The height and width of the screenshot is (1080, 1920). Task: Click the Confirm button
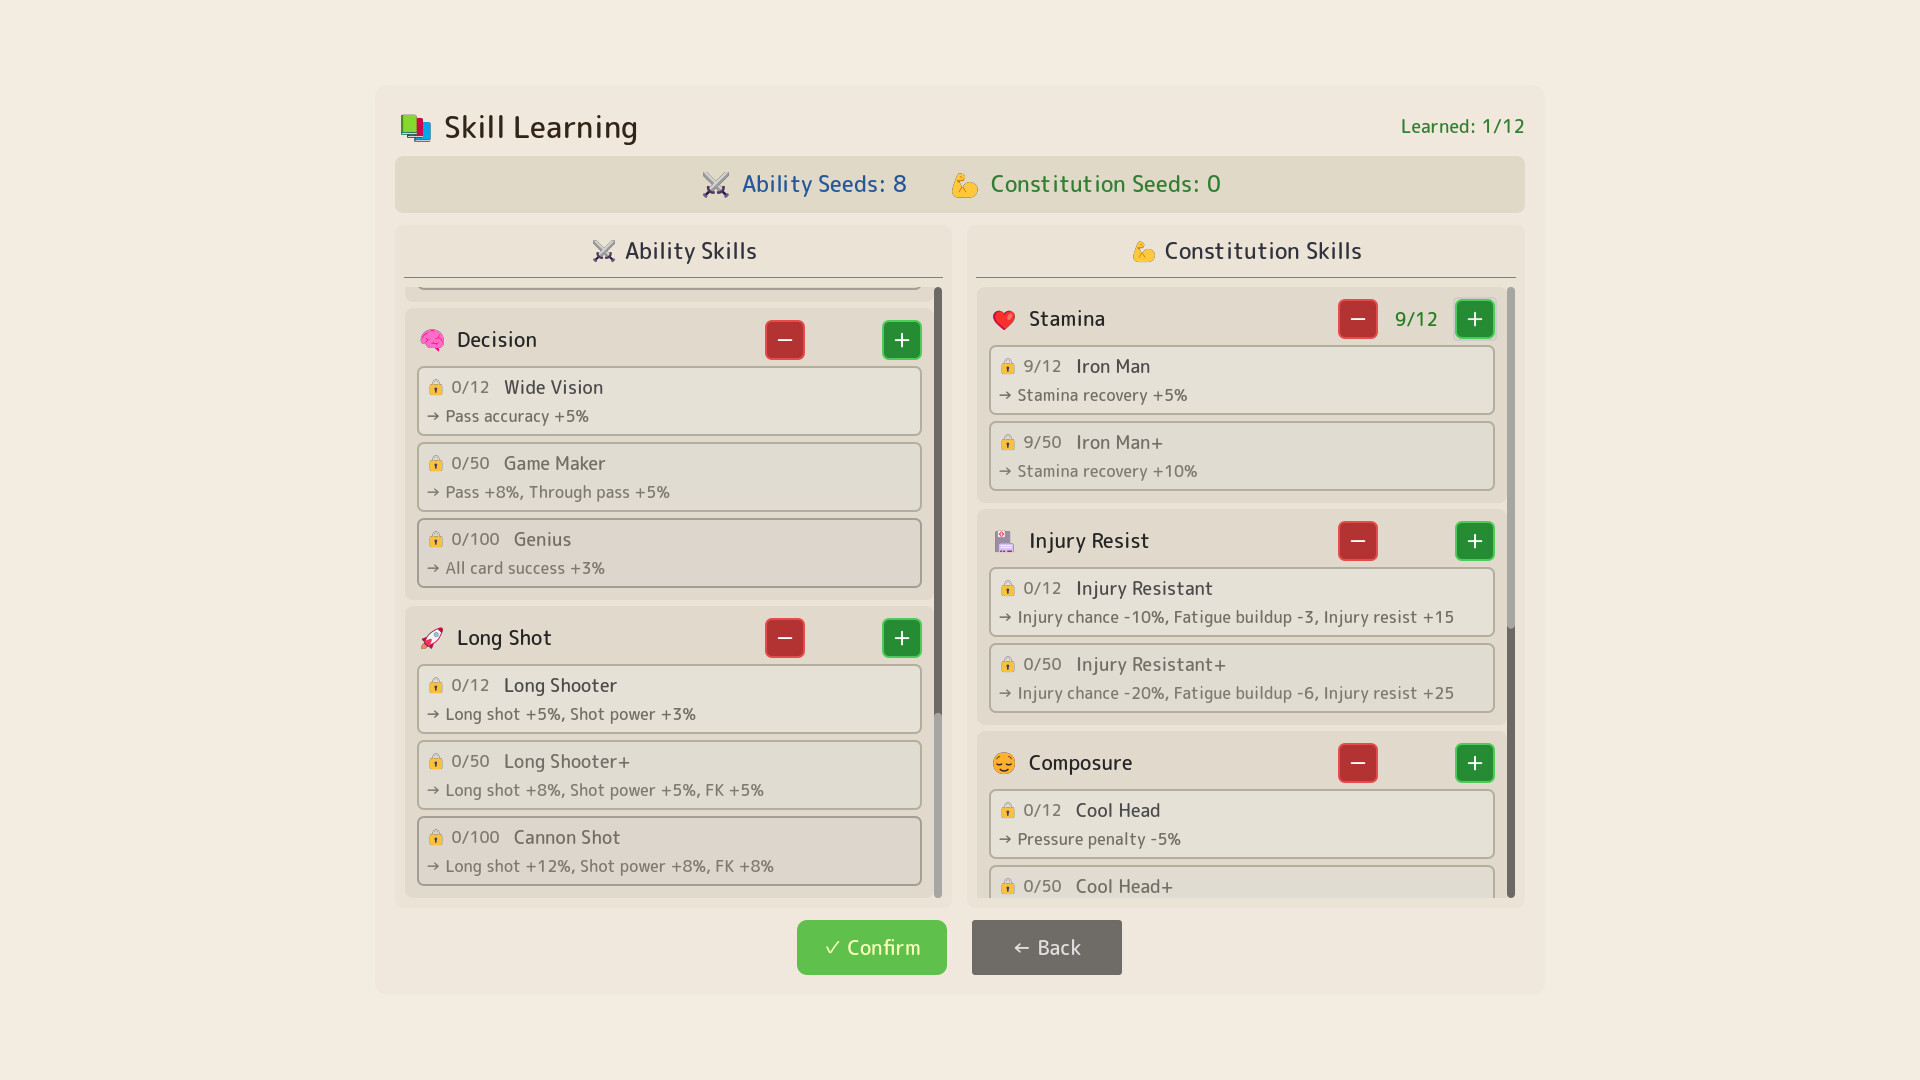click(x=871, y=947)
